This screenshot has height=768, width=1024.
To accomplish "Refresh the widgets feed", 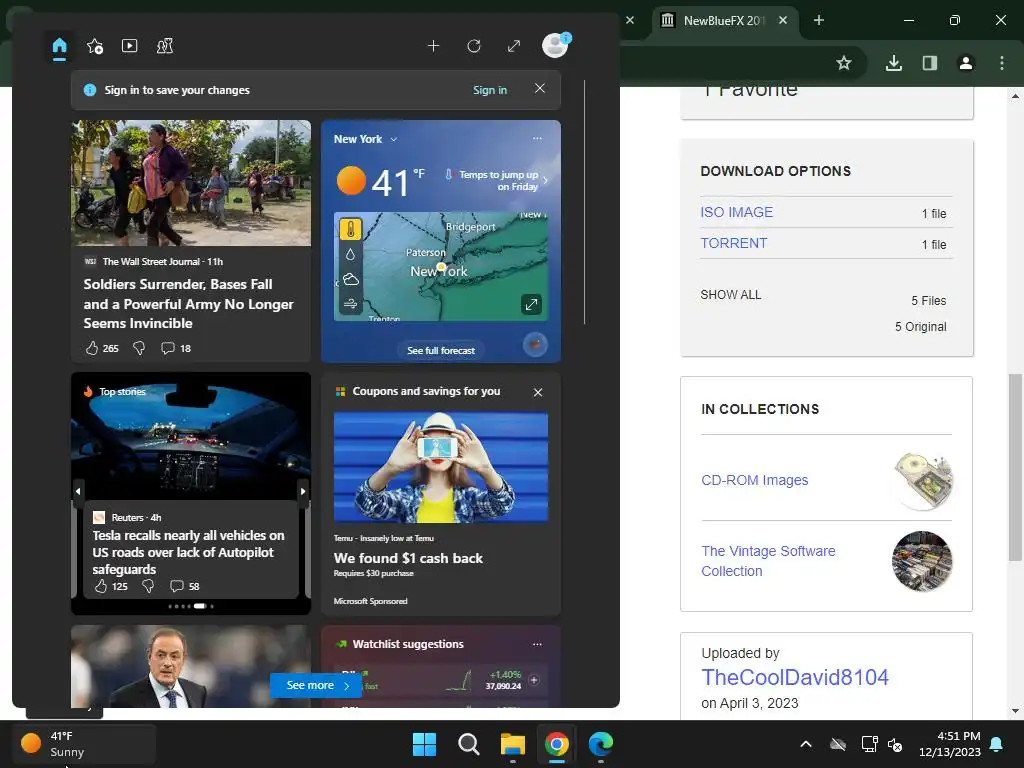I will (474, 46).
